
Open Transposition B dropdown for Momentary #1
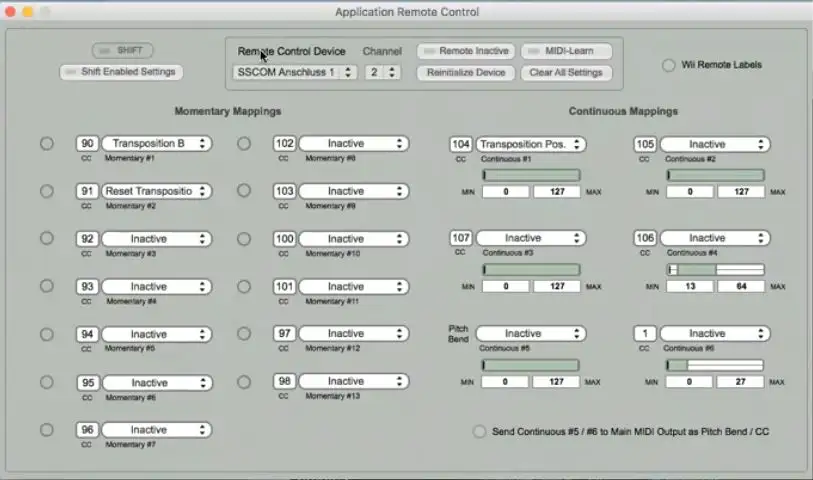pyautogui.click(x=157, y=144)
